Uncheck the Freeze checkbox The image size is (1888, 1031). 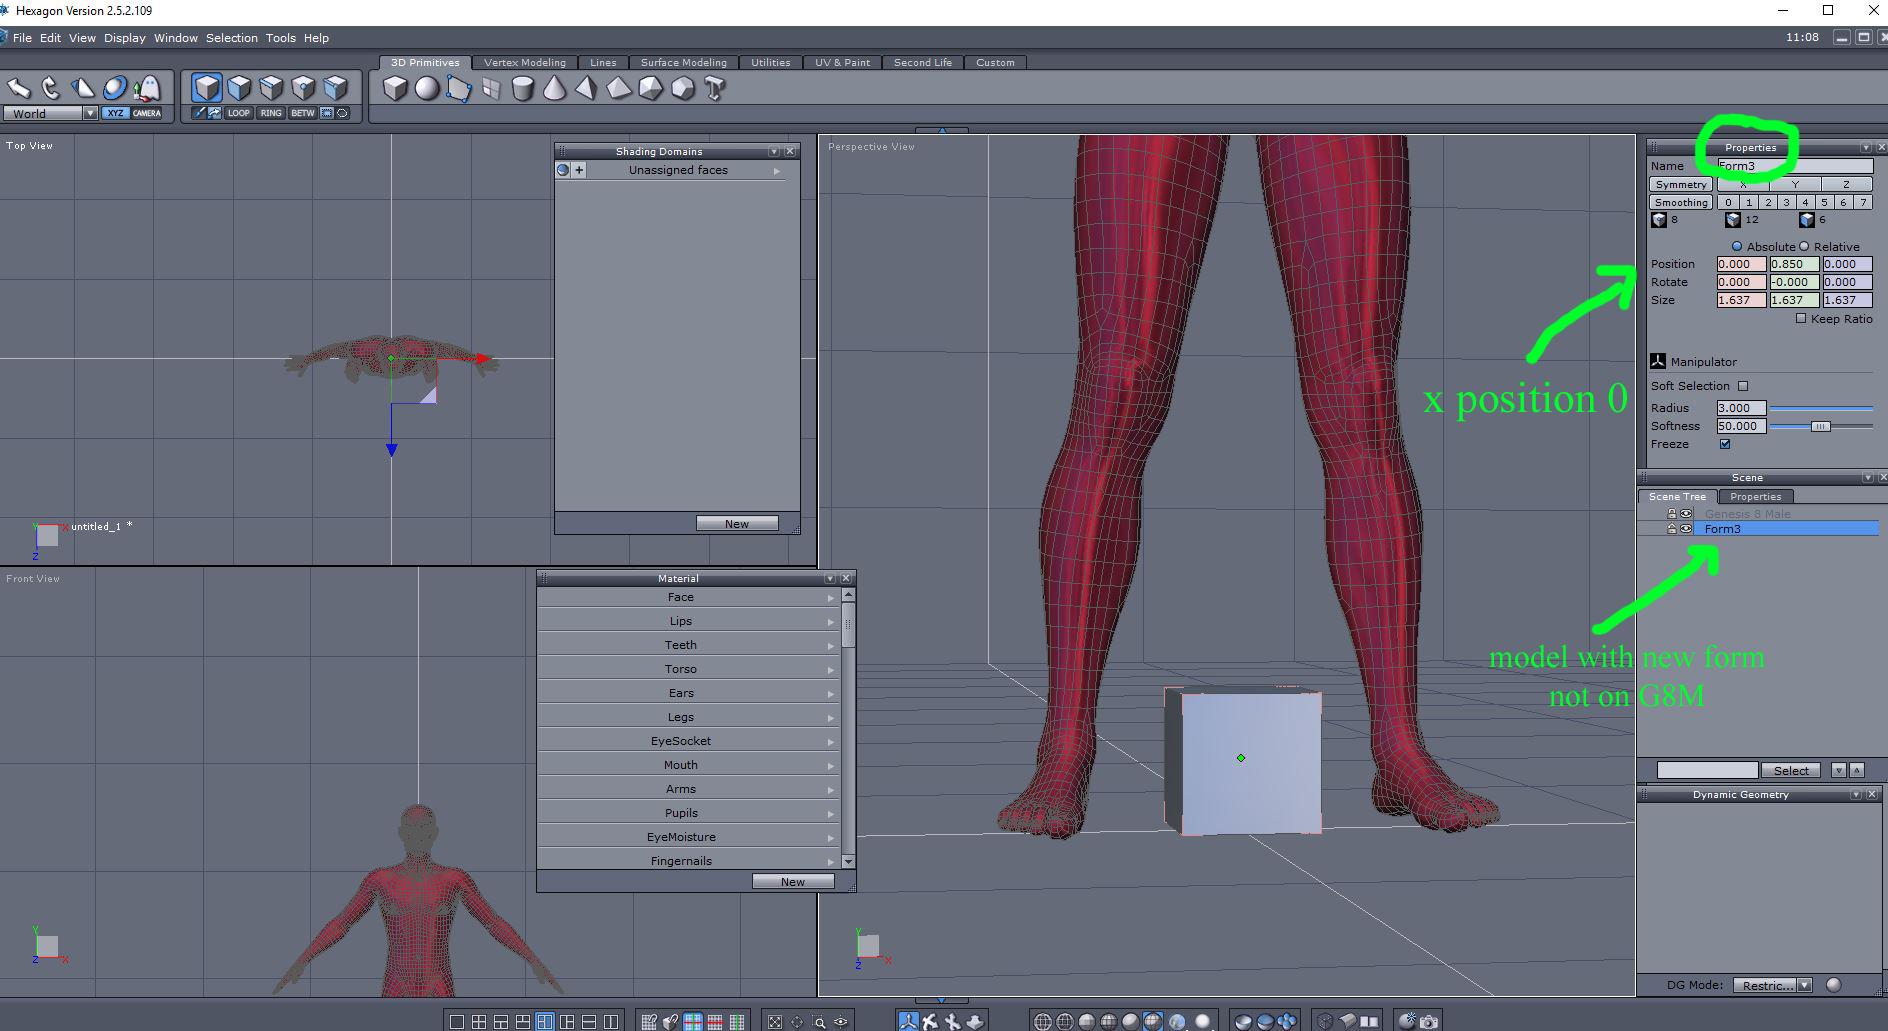pyautogui.click(x=1725, y=444)
